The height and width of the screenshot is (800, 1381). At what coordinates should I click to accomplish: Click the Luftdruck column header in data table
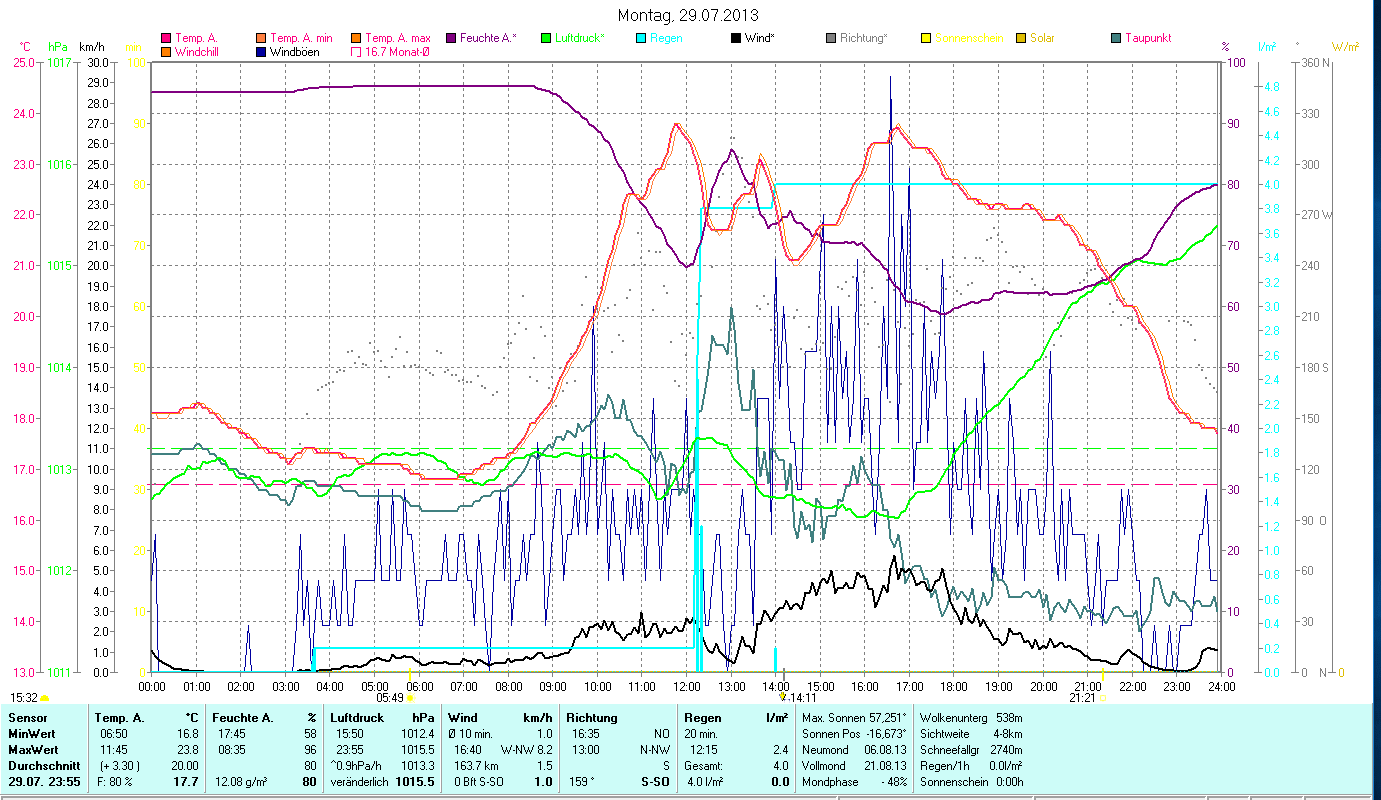357,718
